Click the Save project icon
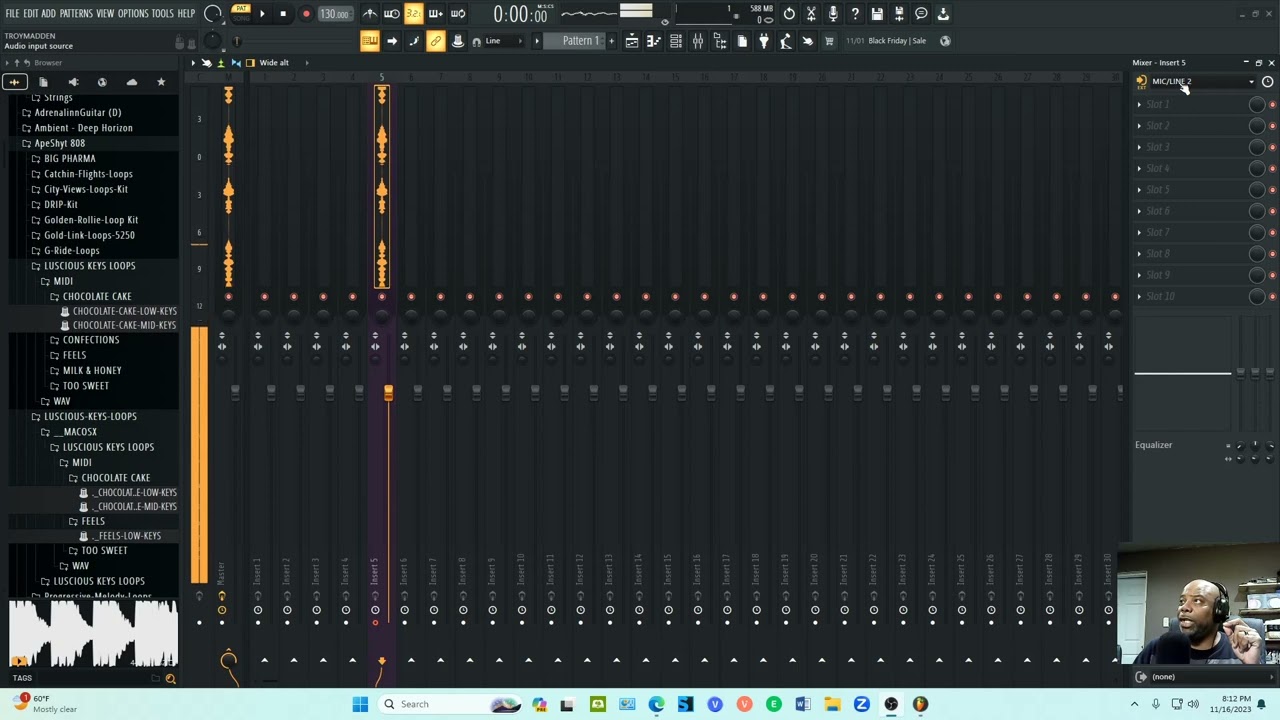This screenshot has width=1280, height=720. click(877, 14)
